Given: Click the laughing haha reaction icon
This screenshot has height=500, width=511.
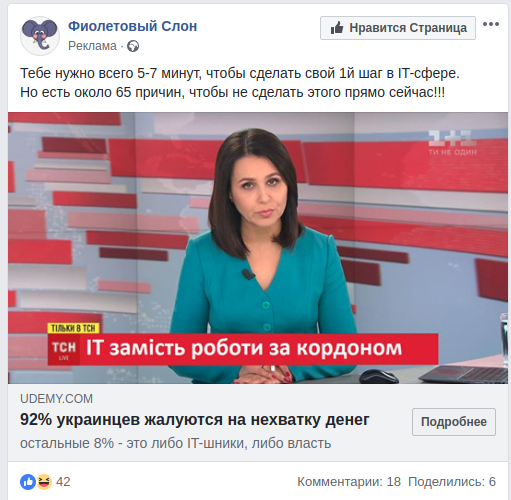Looking at the screenshot, I should point(44,482).
